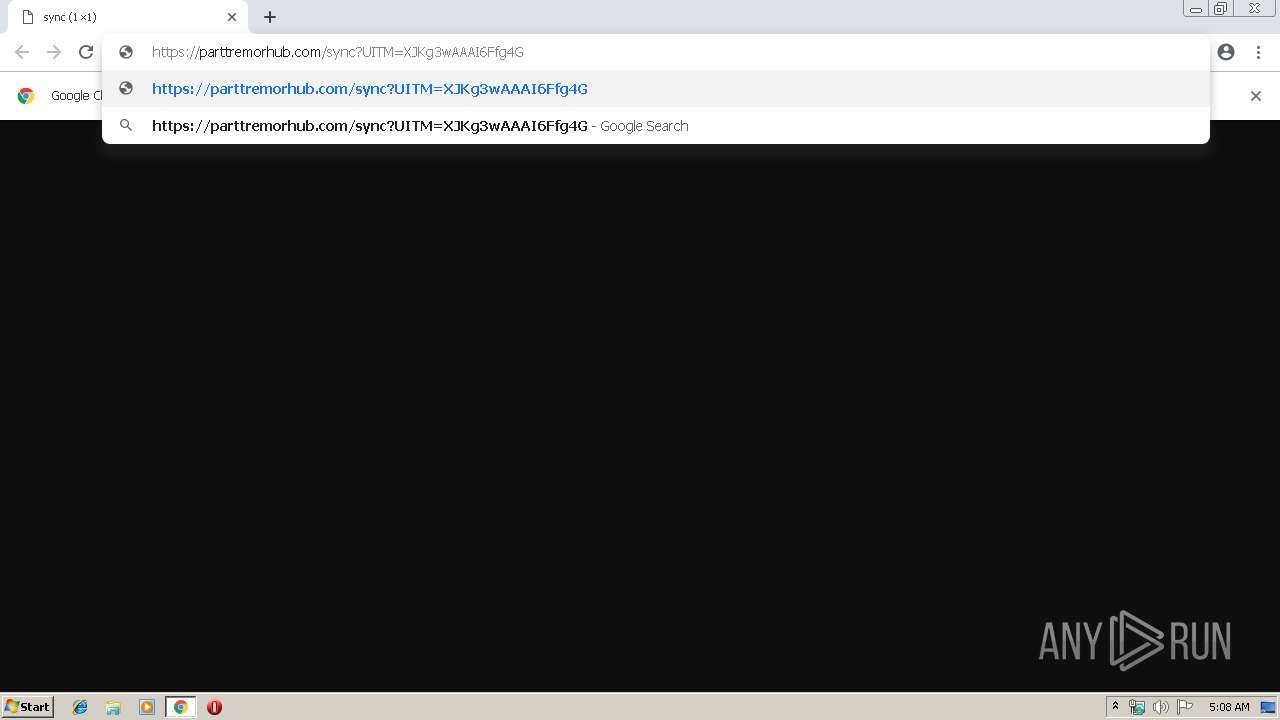Click the volume speaker tray icon
Viewport: 1280px width, 720px height.
pos(1161,707)
